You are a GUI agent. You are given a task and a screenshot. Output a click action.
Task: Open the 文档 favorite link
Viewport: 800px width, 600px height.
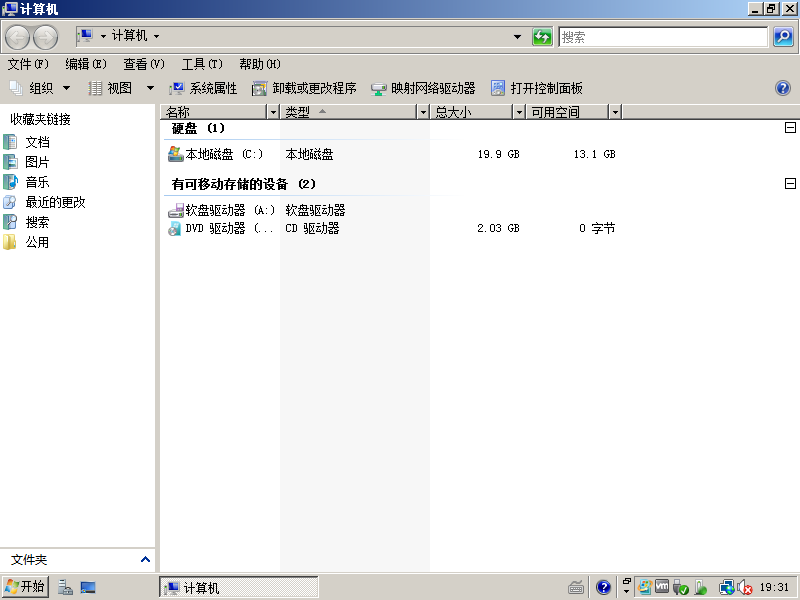point(27,142)
